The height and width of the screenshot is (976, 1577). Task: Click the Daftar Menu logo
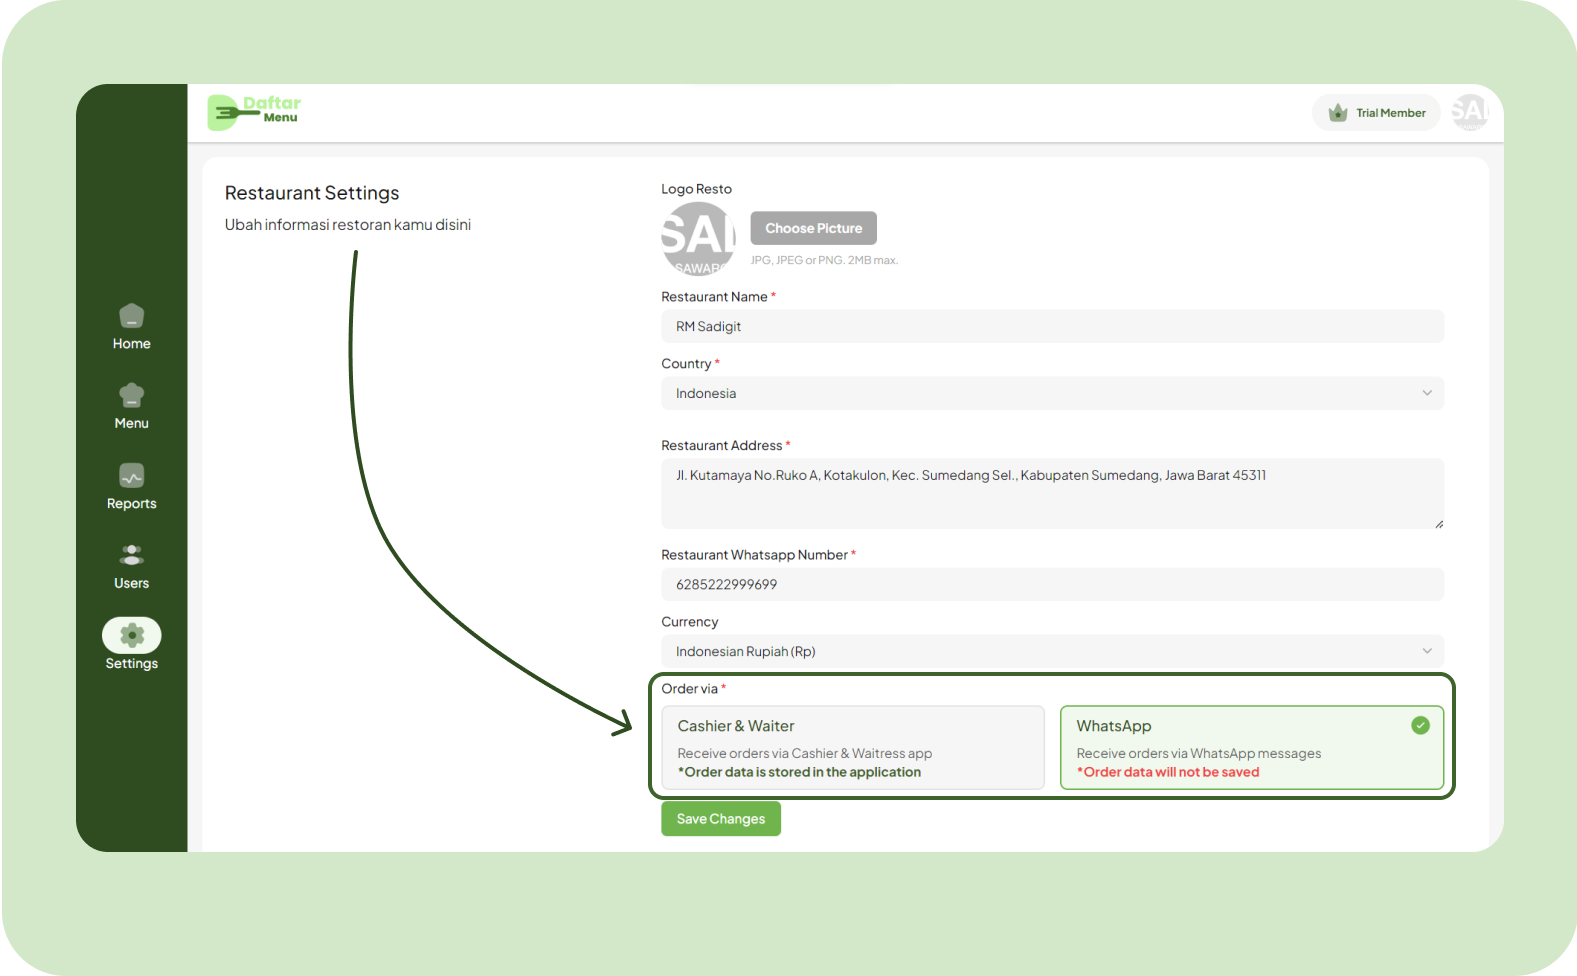pos(254,112)
